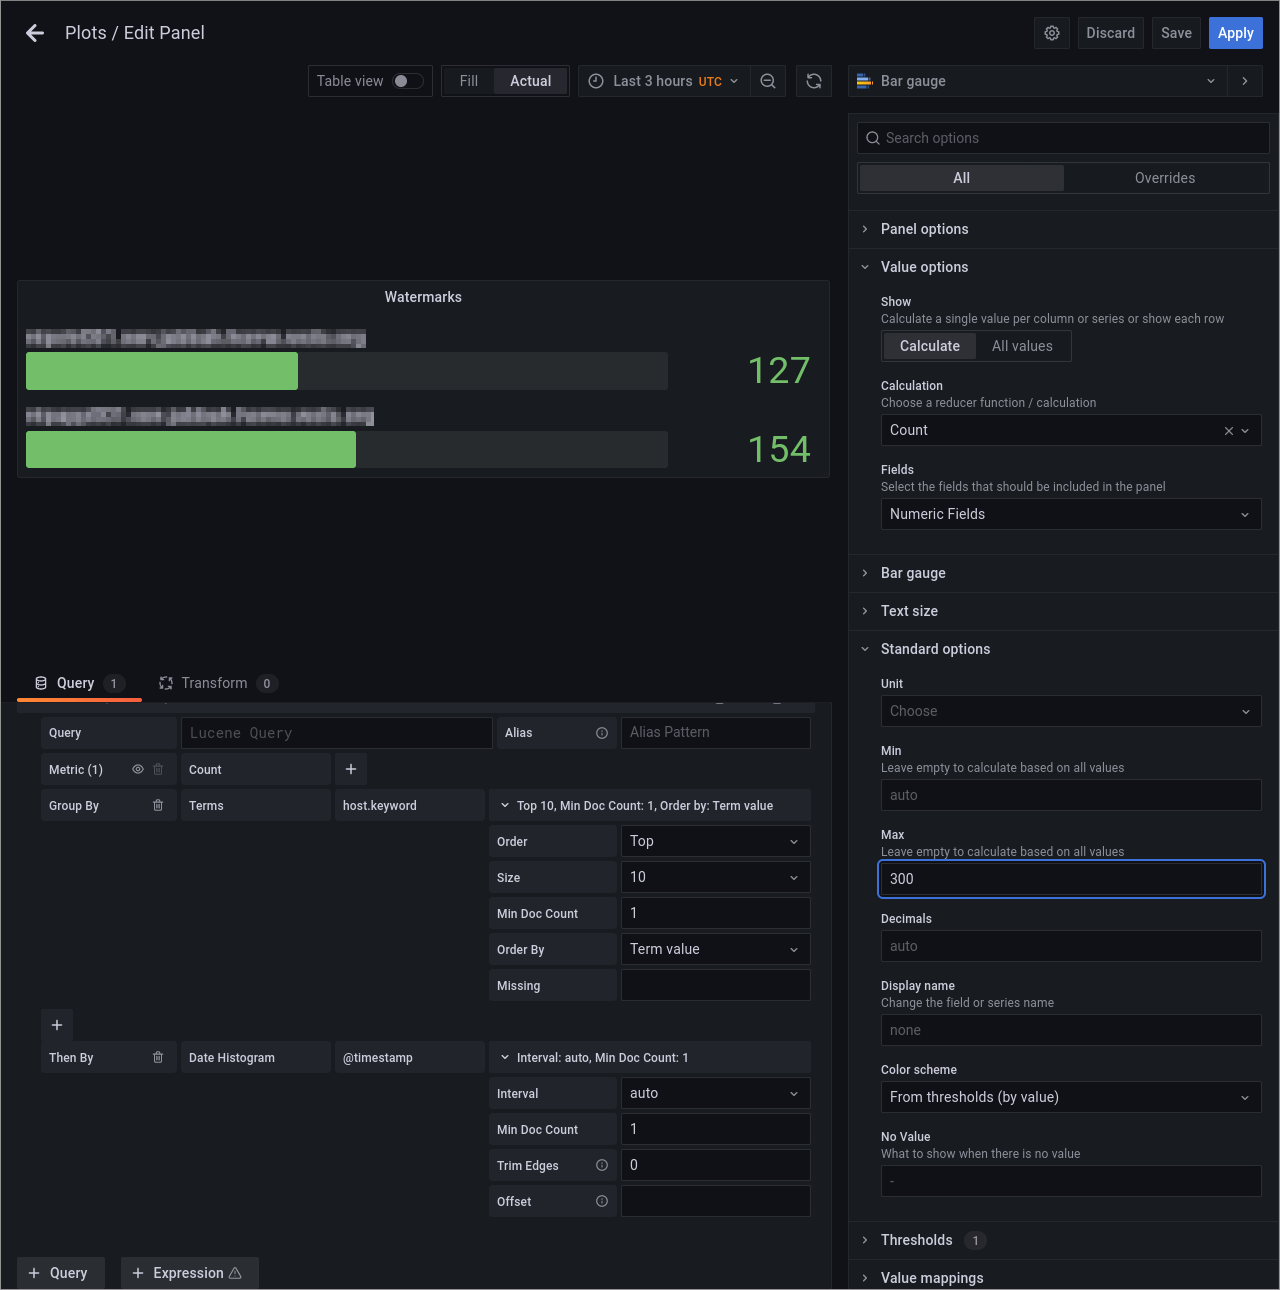Select the Date Histogram type selector
The width and height of the screenshot is (1280, 1290).
click(256, 1057)
